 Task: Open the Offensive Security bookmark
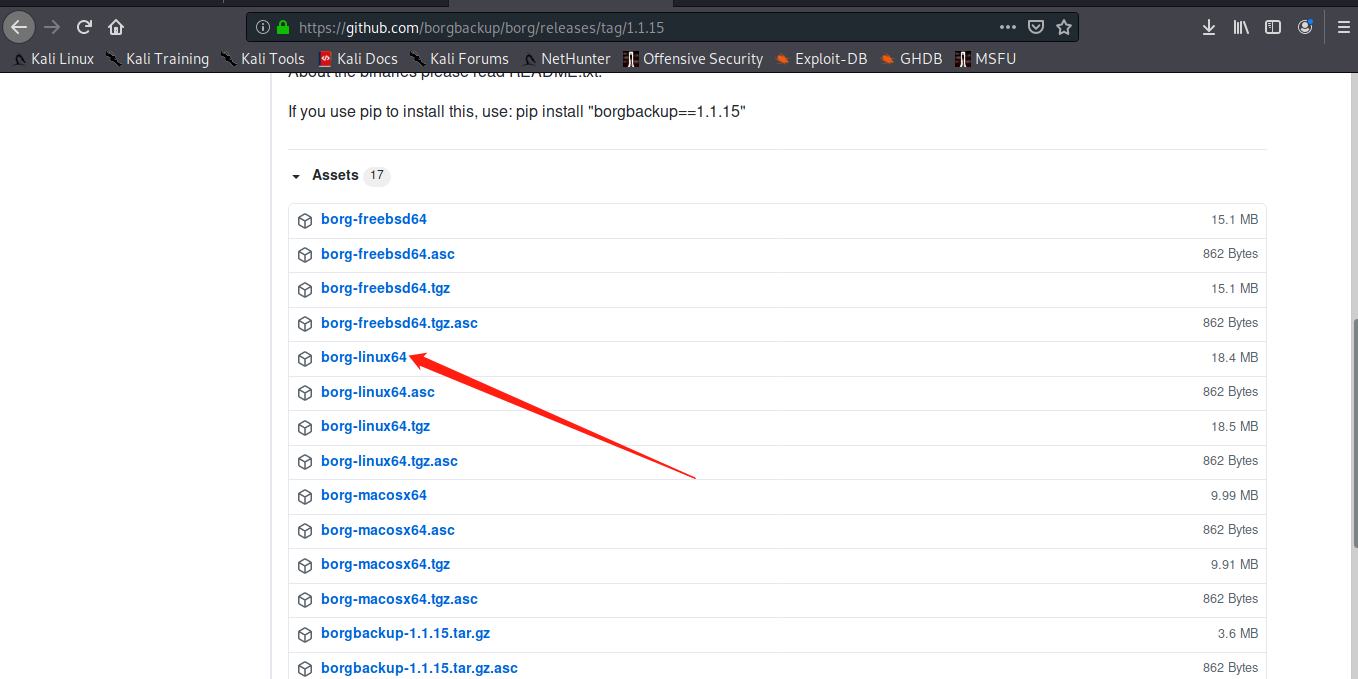click(693, 59)
